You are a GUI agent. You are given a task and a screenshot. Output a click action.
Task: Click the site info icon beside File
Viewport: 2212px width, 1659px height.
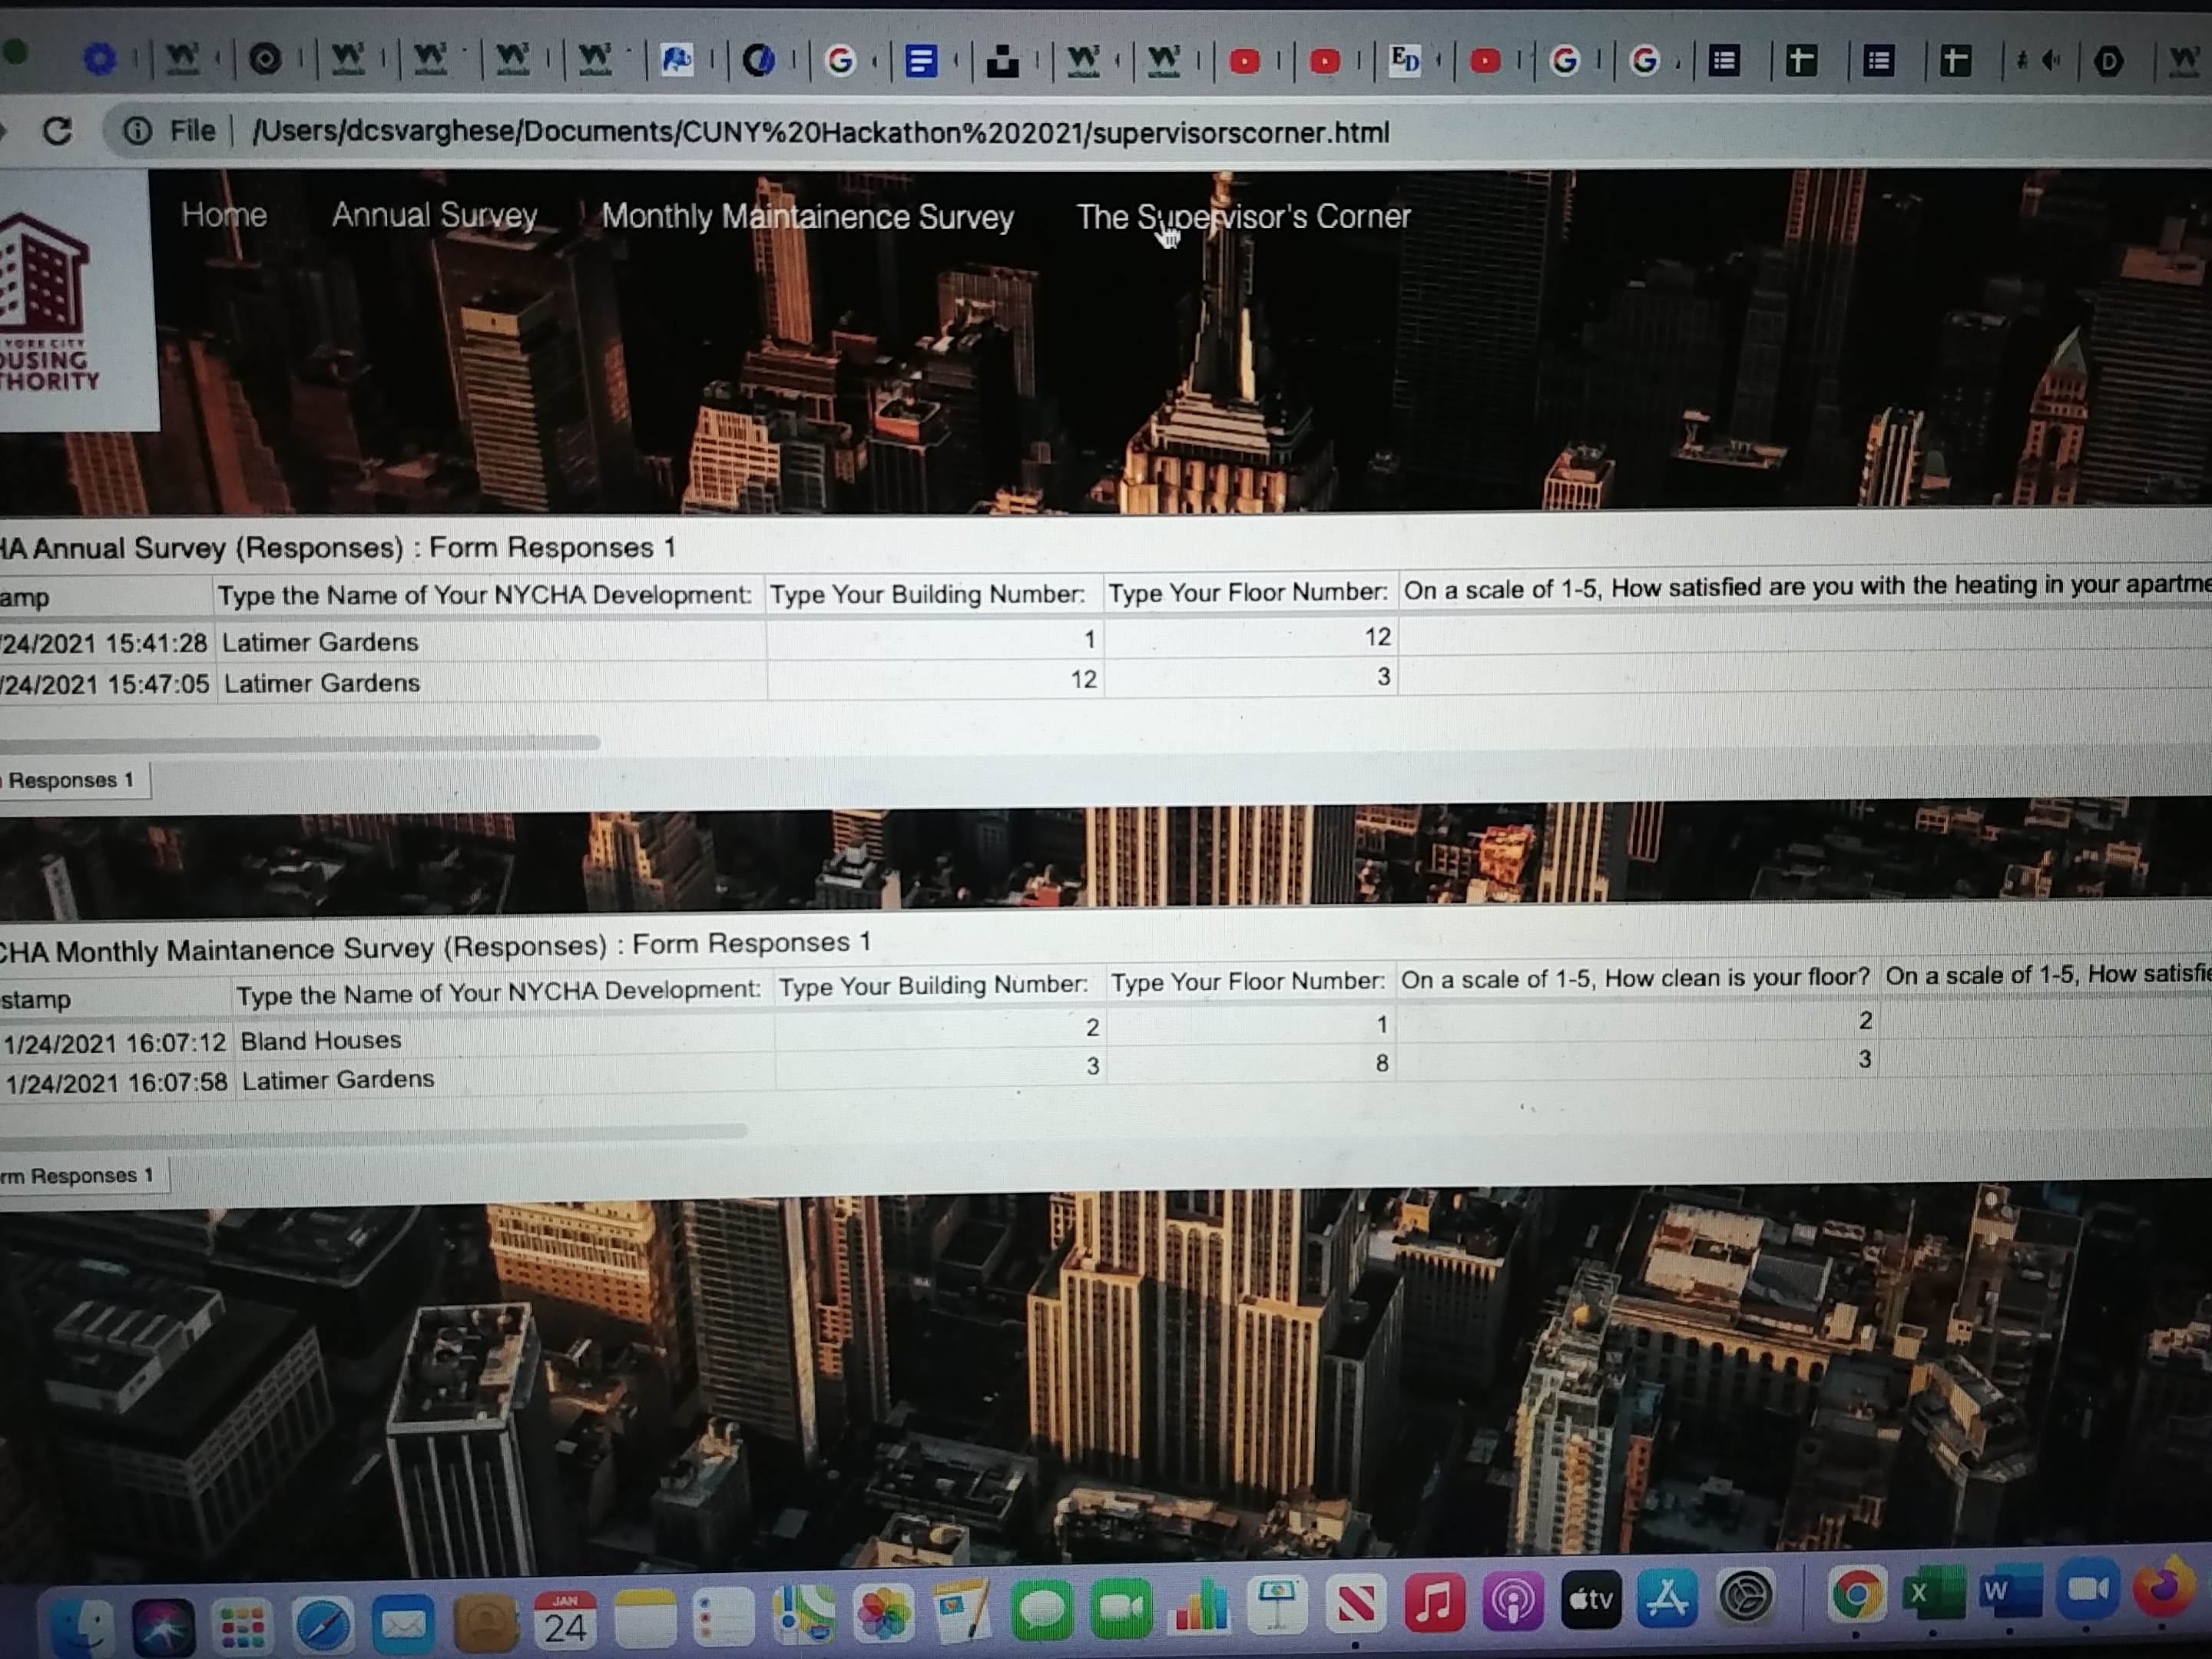[137, 131]
